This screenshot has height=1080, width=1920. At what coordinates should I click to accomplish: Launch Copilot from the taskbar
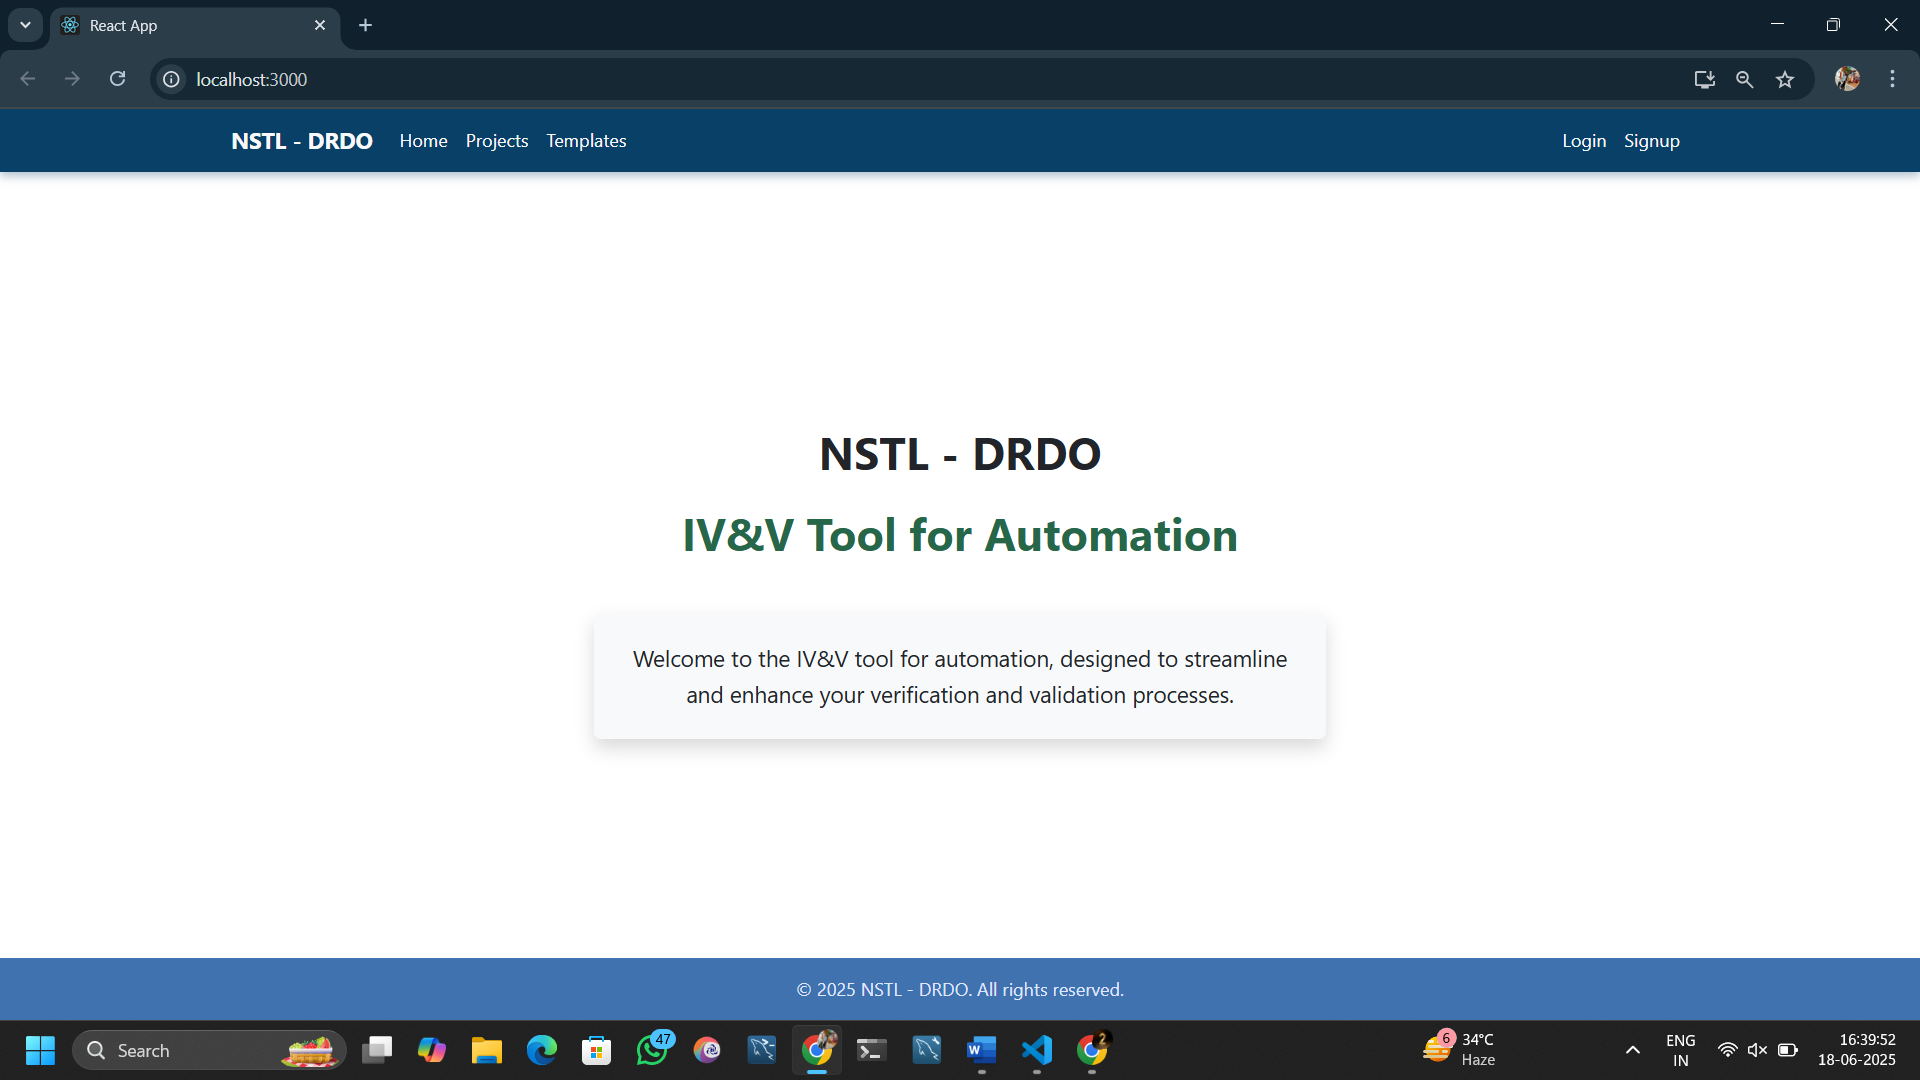click(432, 1050)
